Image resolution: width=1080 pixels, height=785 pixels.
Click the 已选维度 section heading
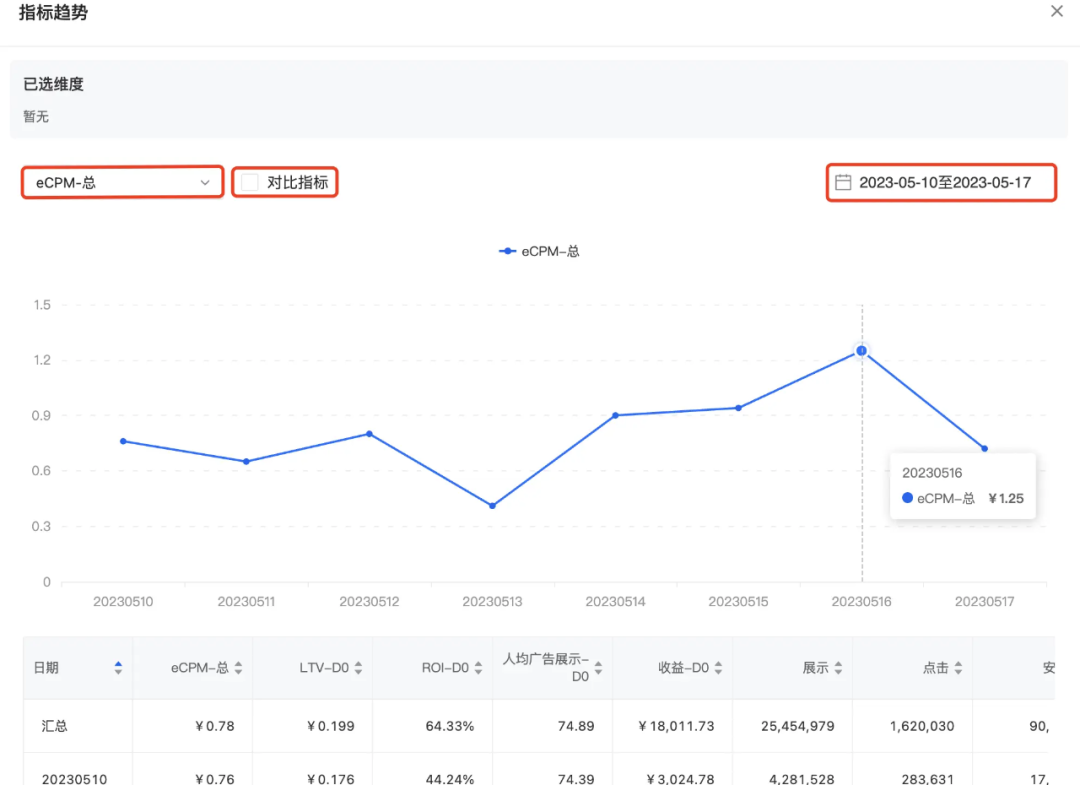[x=53, y=84]
